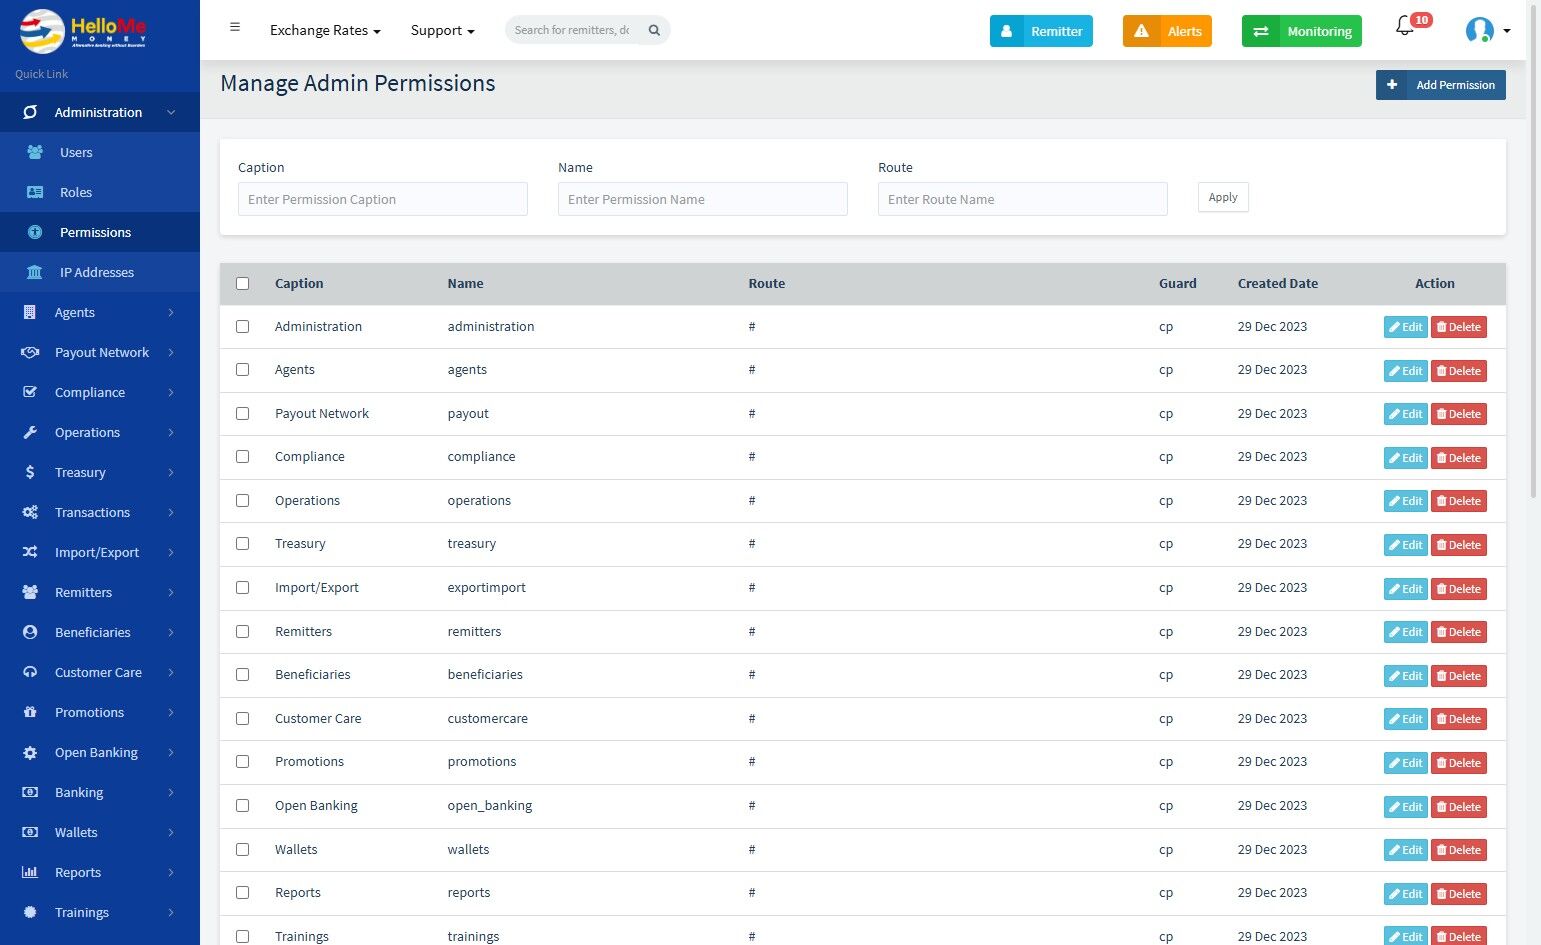The image size is (1541, 945).
Task: Open the Customer Care sidebar menu
Action: [100, 672]
